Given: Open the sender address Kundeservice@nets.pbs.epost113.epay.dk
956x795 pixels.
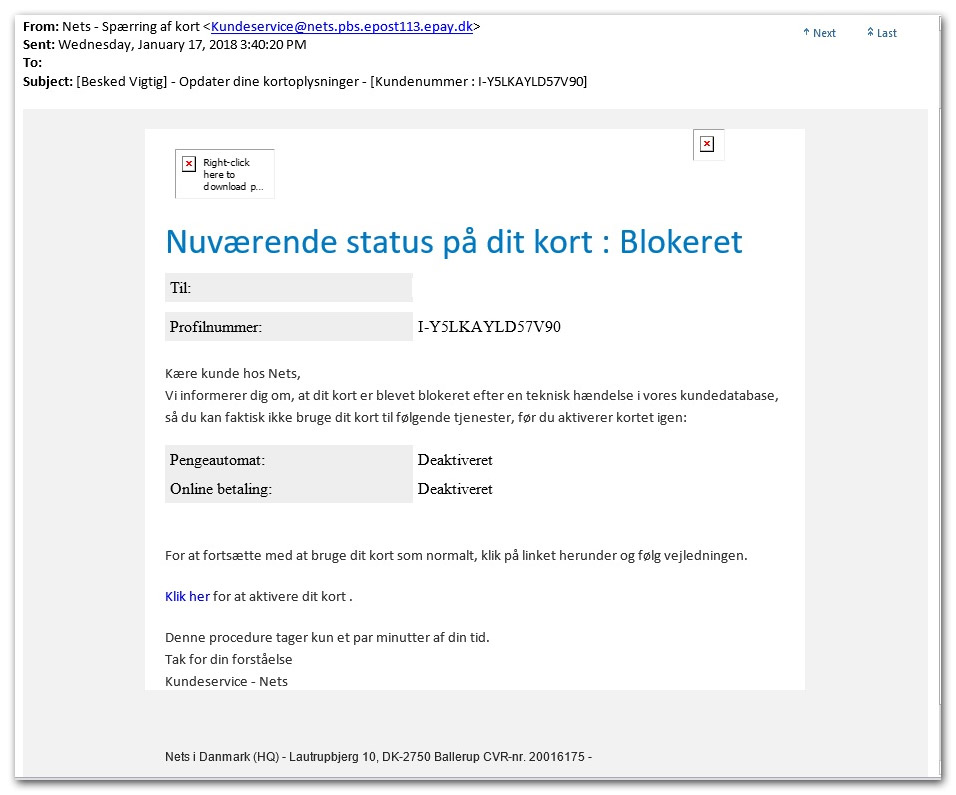Looking at the screenshot, I should click(x=341, y=26).
